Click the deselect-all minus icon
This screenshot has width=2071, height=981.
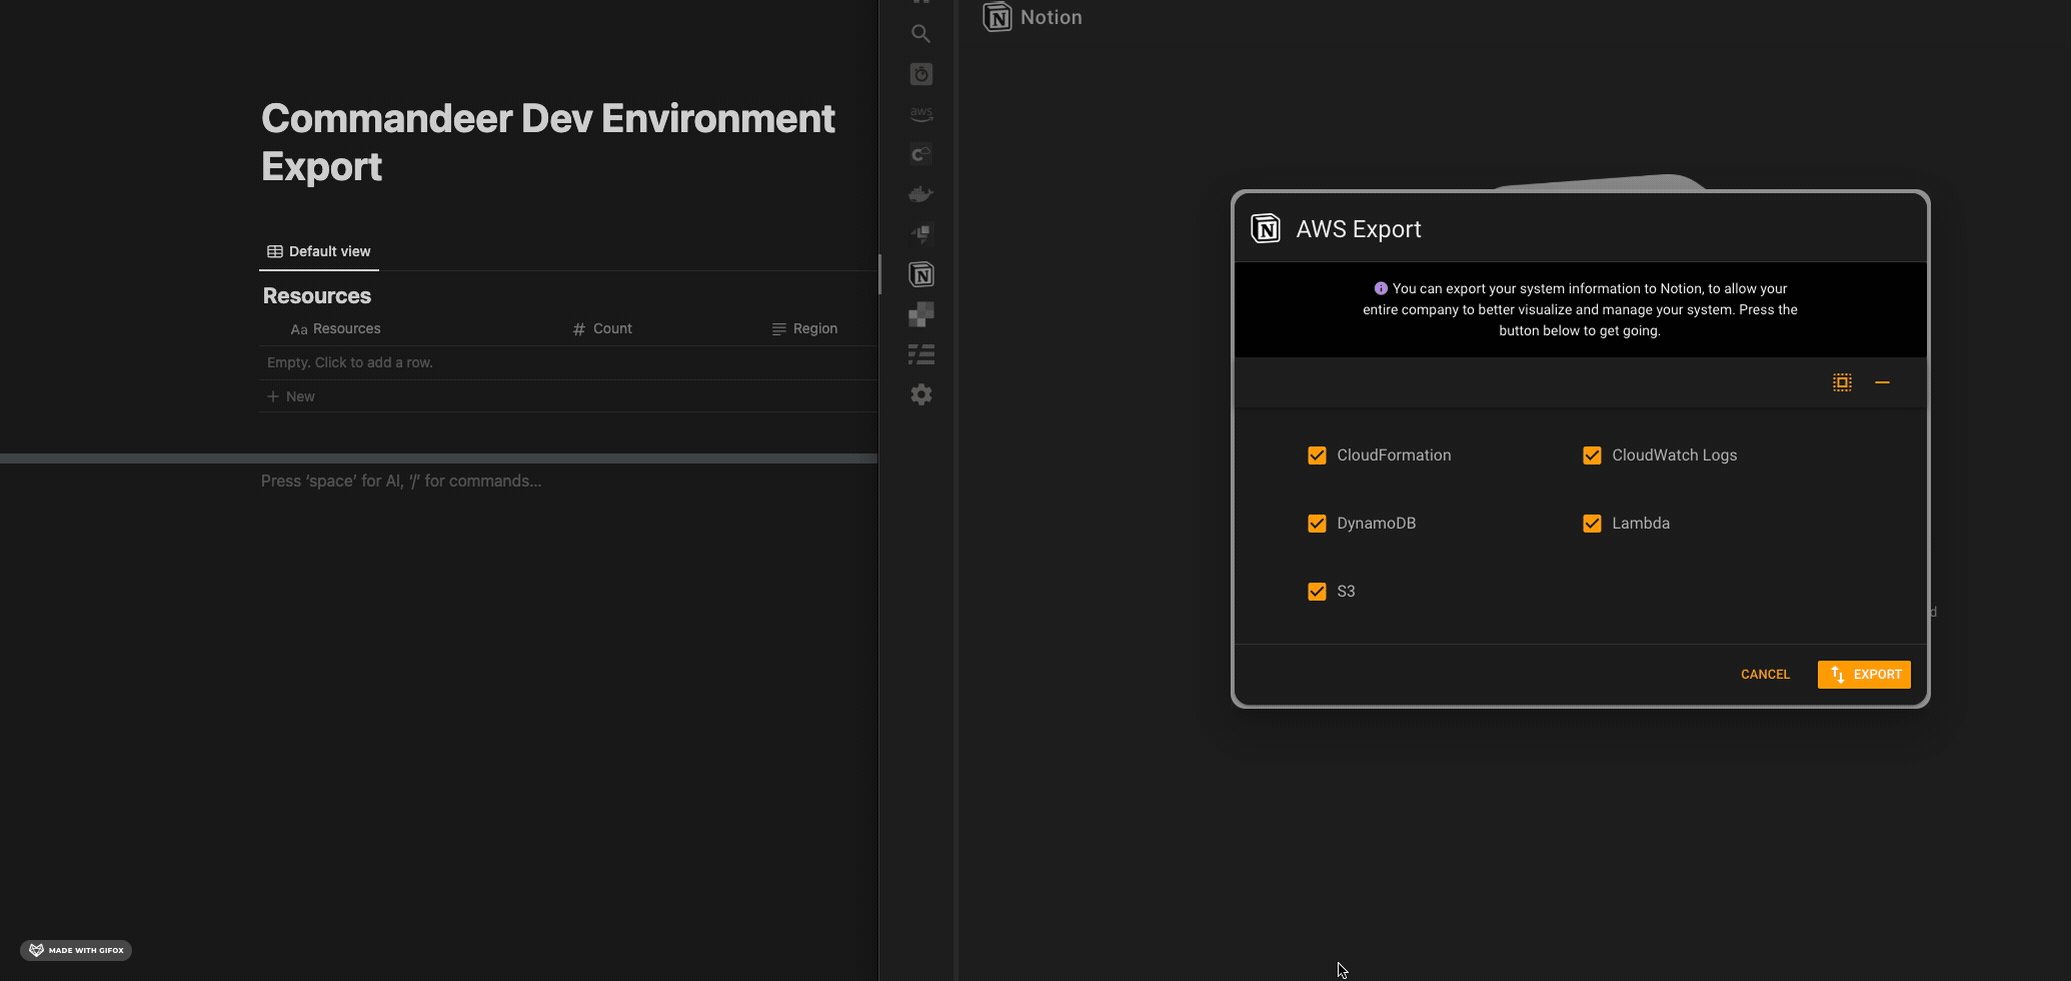coord(1882,382)
